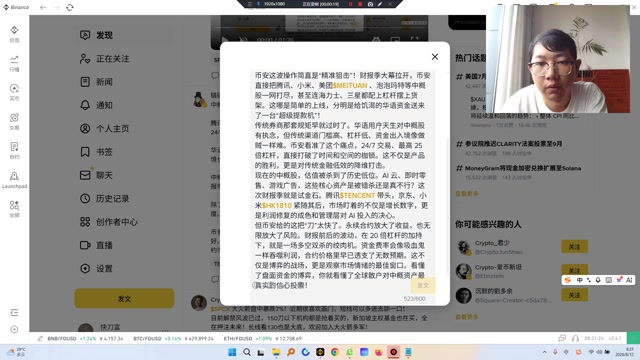Click the Binance overview icon in left rail
Image resolution: width=640 pixels, height=360 pixels.
pos(14,33)
